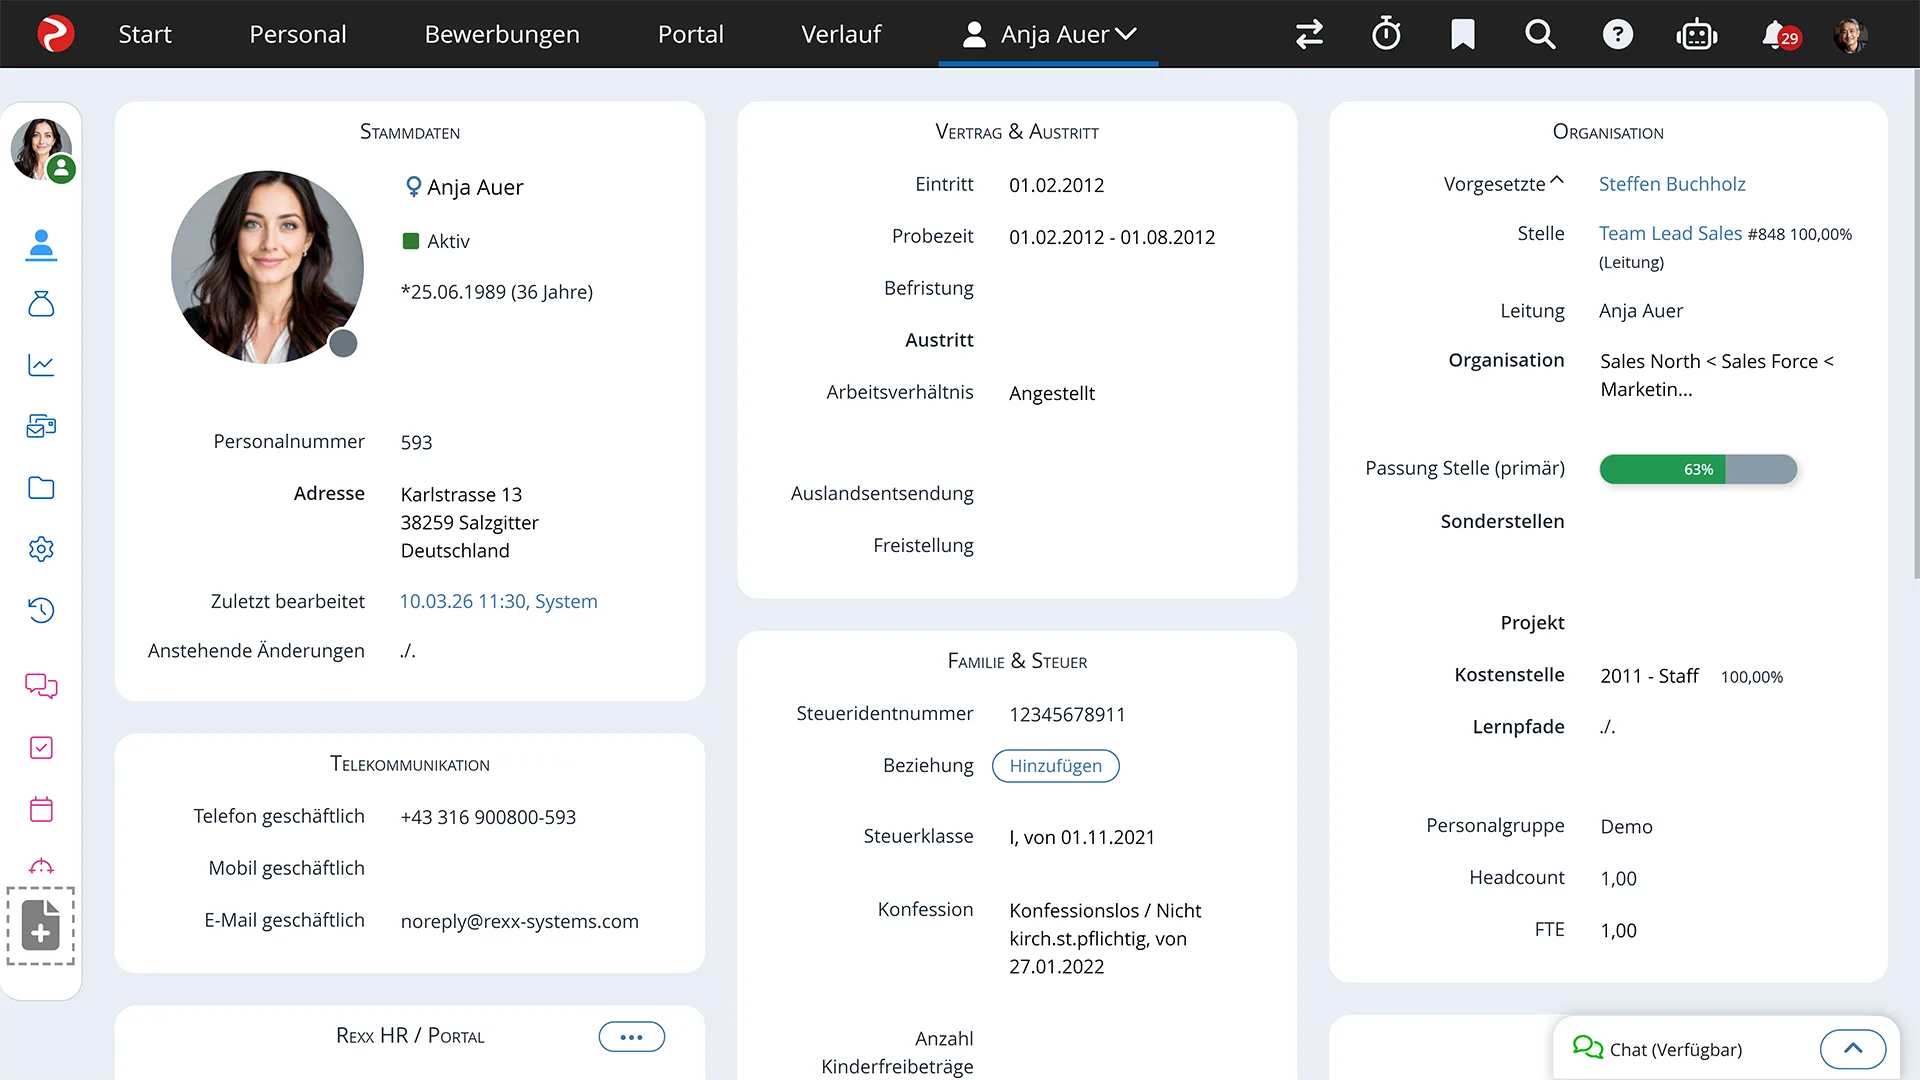Start the stopwatch time tracking icon
Image resolution: width=1920 pixels, height=1080 pixels.
1386,33
